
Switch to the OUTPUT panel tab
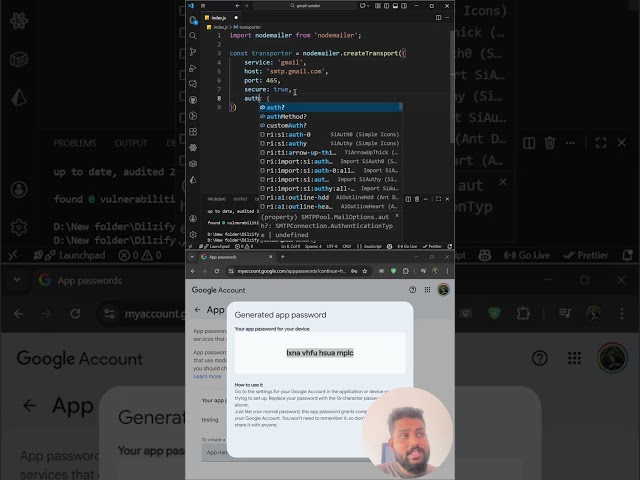coord(240,199)
